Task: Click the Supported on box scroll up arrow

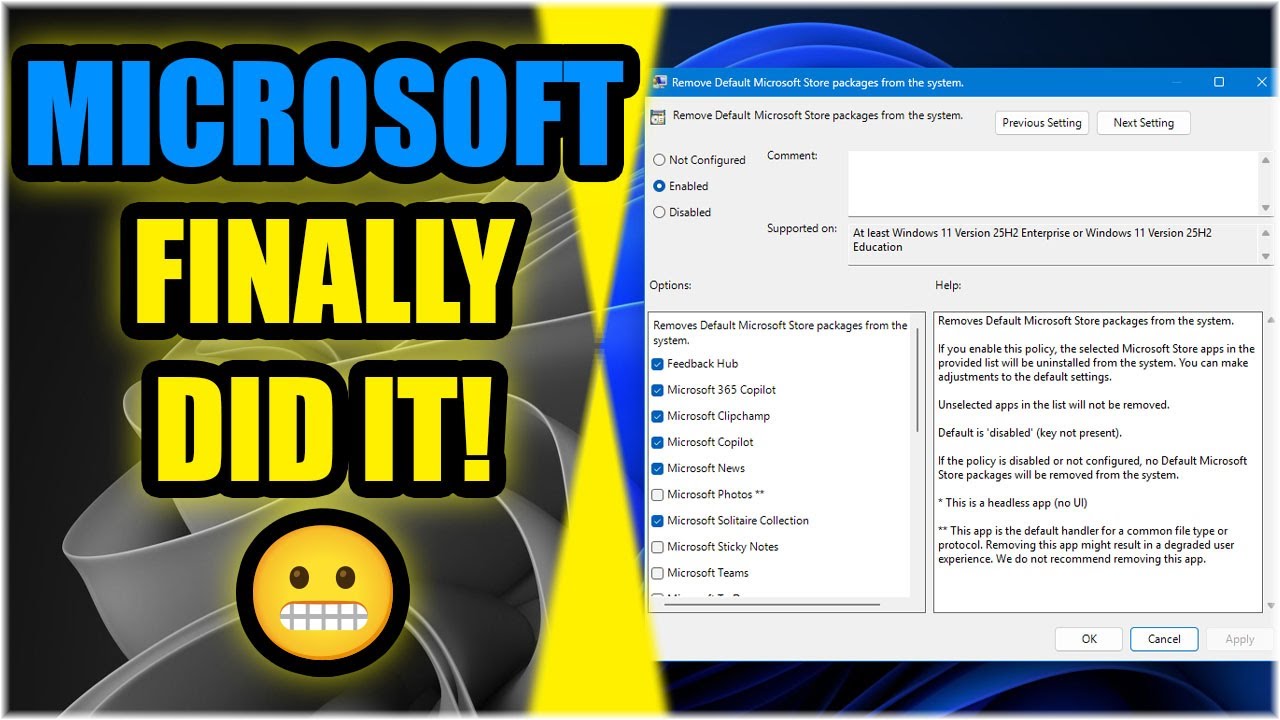Action: pos(1266,231)
